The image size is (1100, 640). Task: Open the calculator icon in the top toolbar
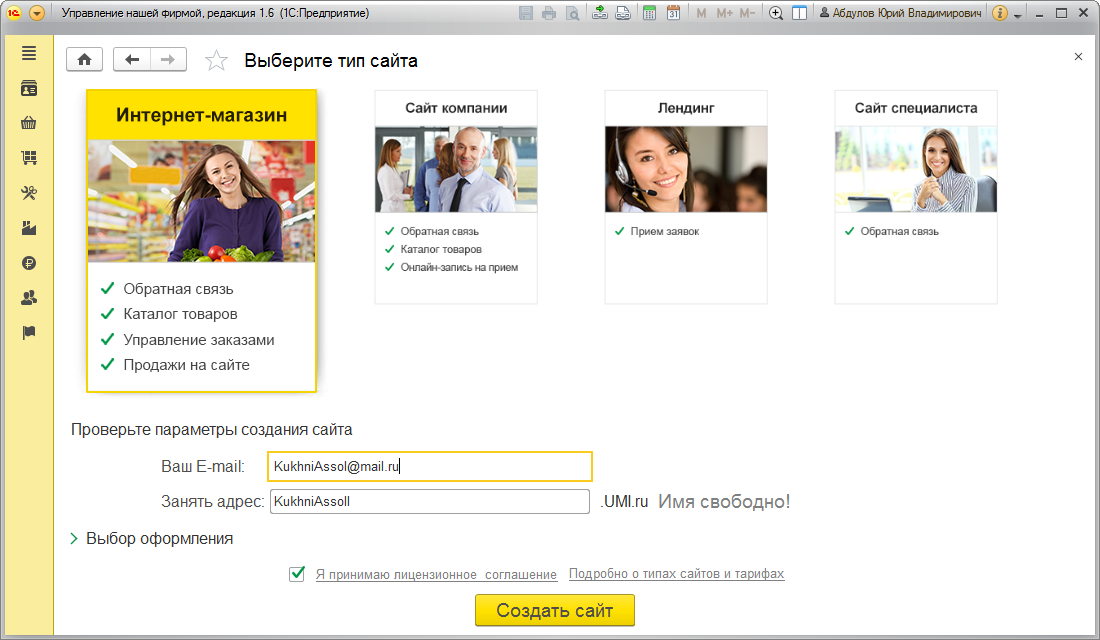coord(649,14)
